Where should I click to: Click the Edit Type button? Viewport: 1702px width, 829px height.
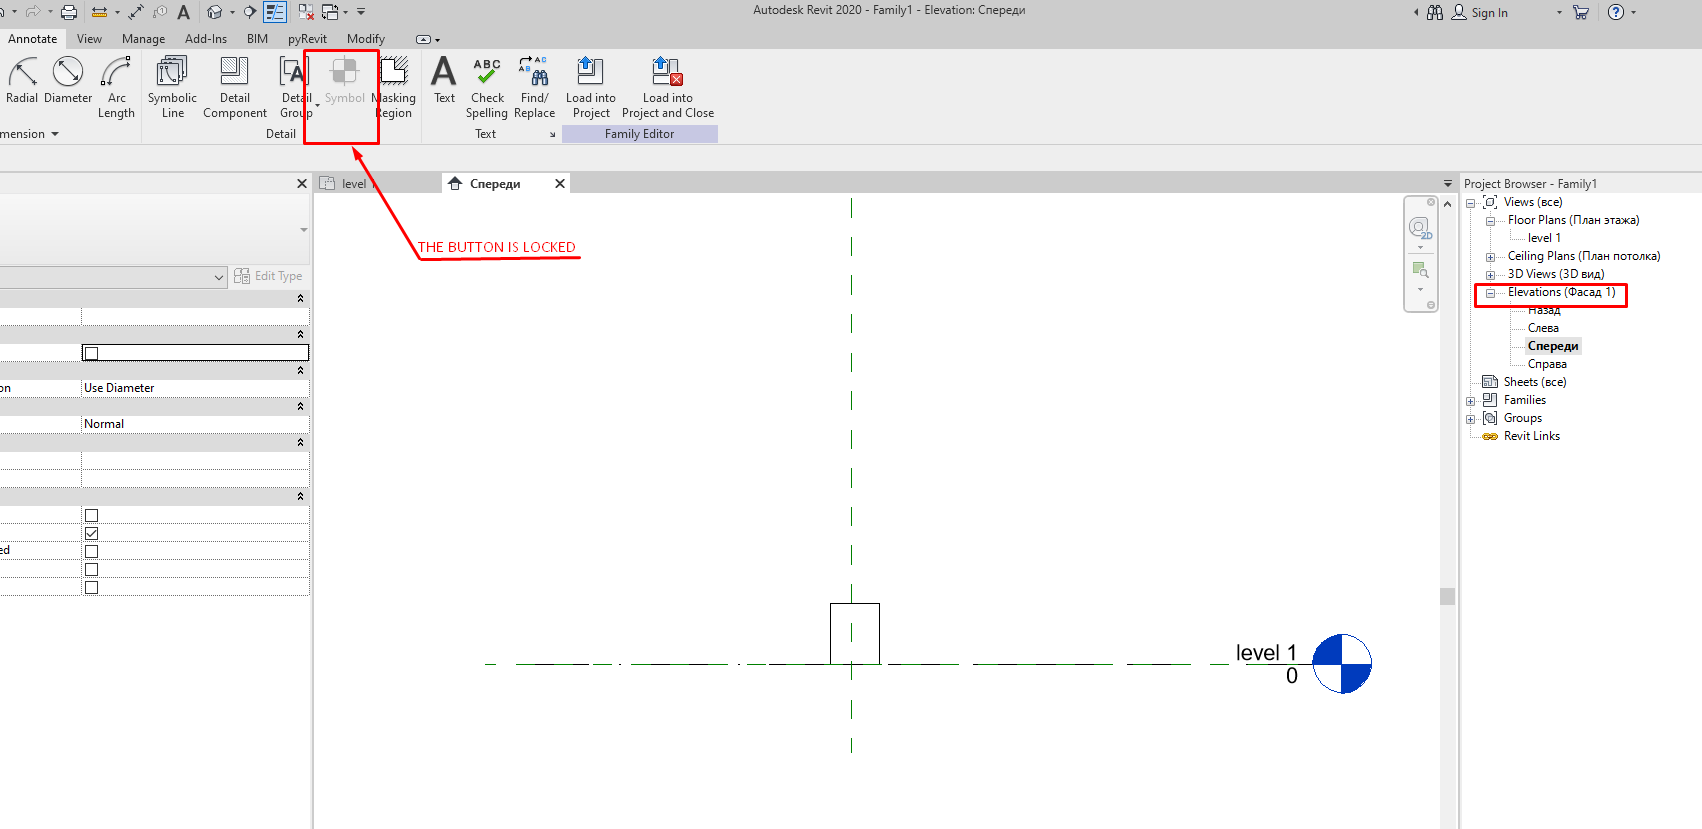click(268, 276)
